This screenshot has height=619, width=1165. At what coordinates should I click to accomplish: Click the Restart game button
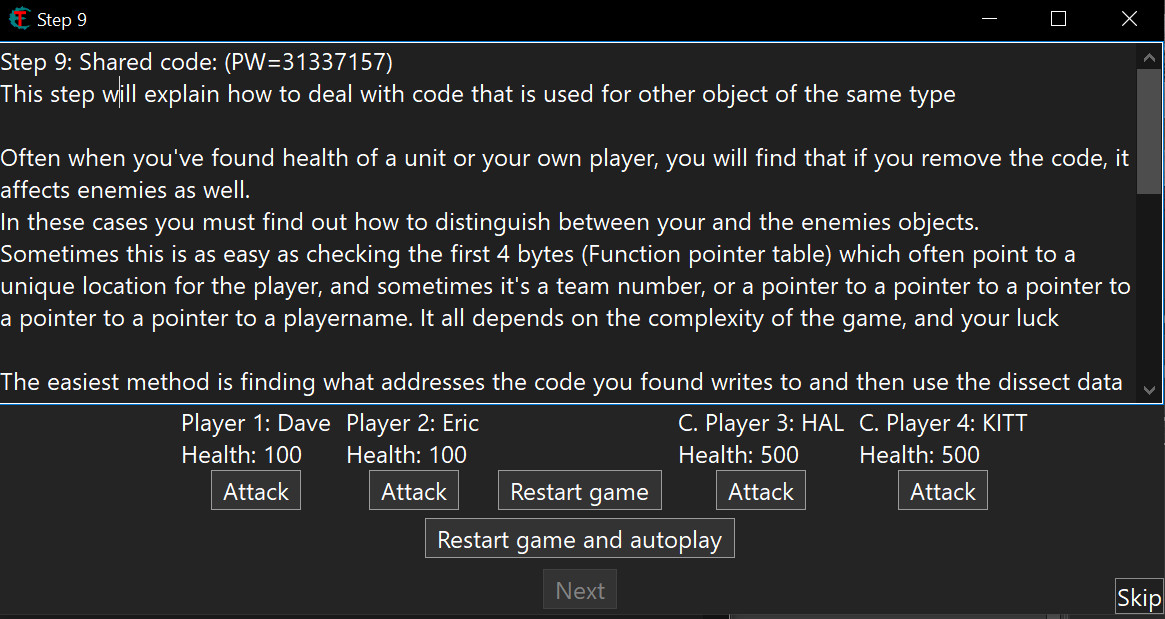pyautogui.click(x=579, y=491)
